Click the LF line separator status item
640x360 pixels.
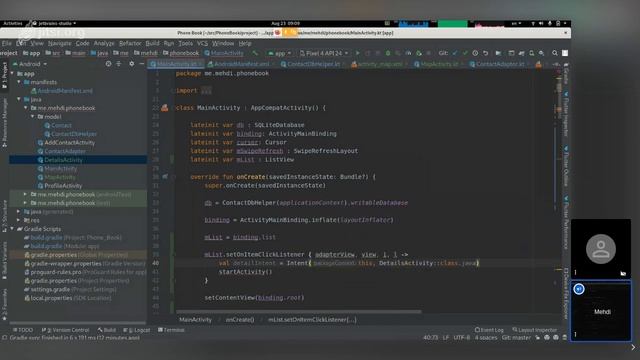pos(445,338)
